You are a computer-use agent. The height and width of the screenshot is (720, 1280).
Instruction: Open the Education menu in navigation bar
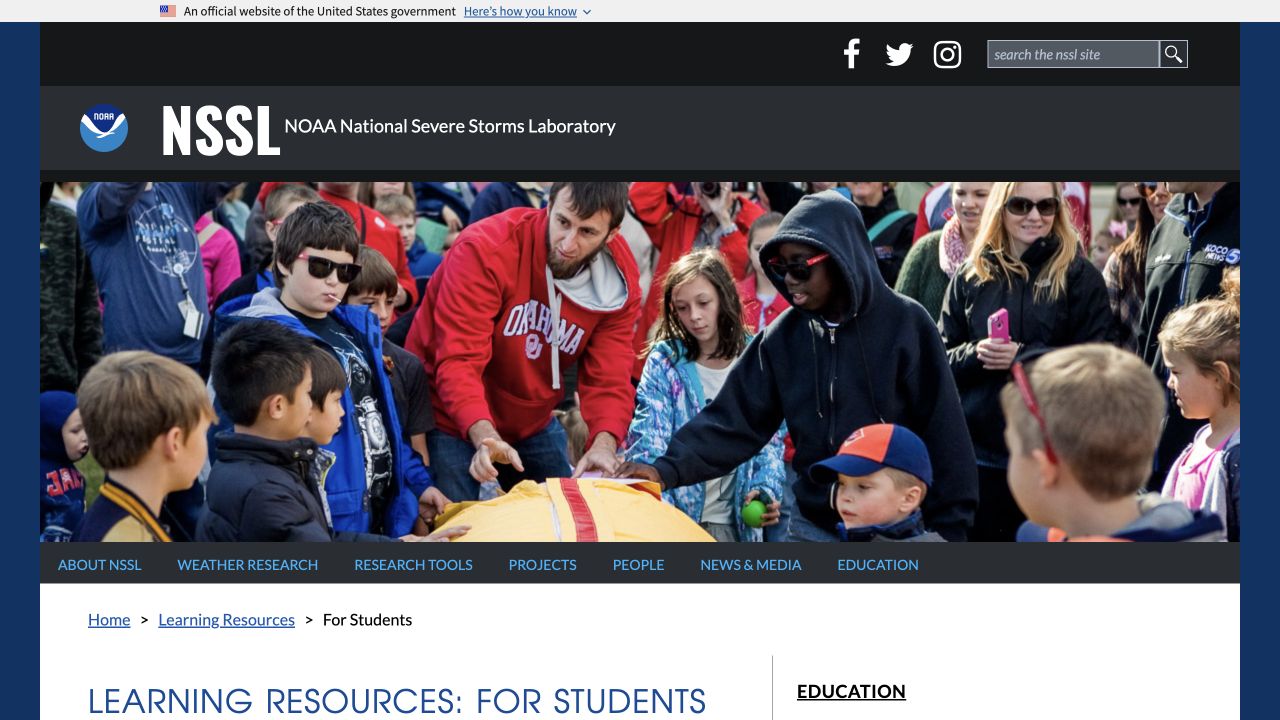pyautogui.click(x=878, y=565)
